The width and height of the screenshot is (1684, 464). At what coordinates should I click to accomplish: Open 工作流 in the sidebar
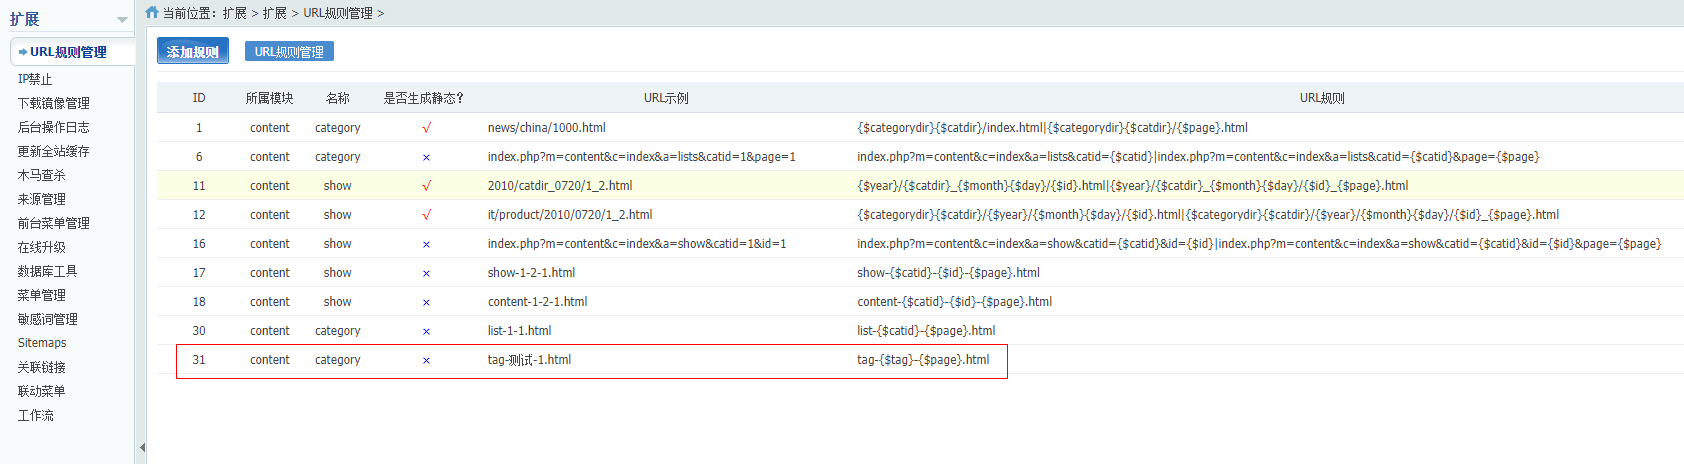[x=35, y=415]
